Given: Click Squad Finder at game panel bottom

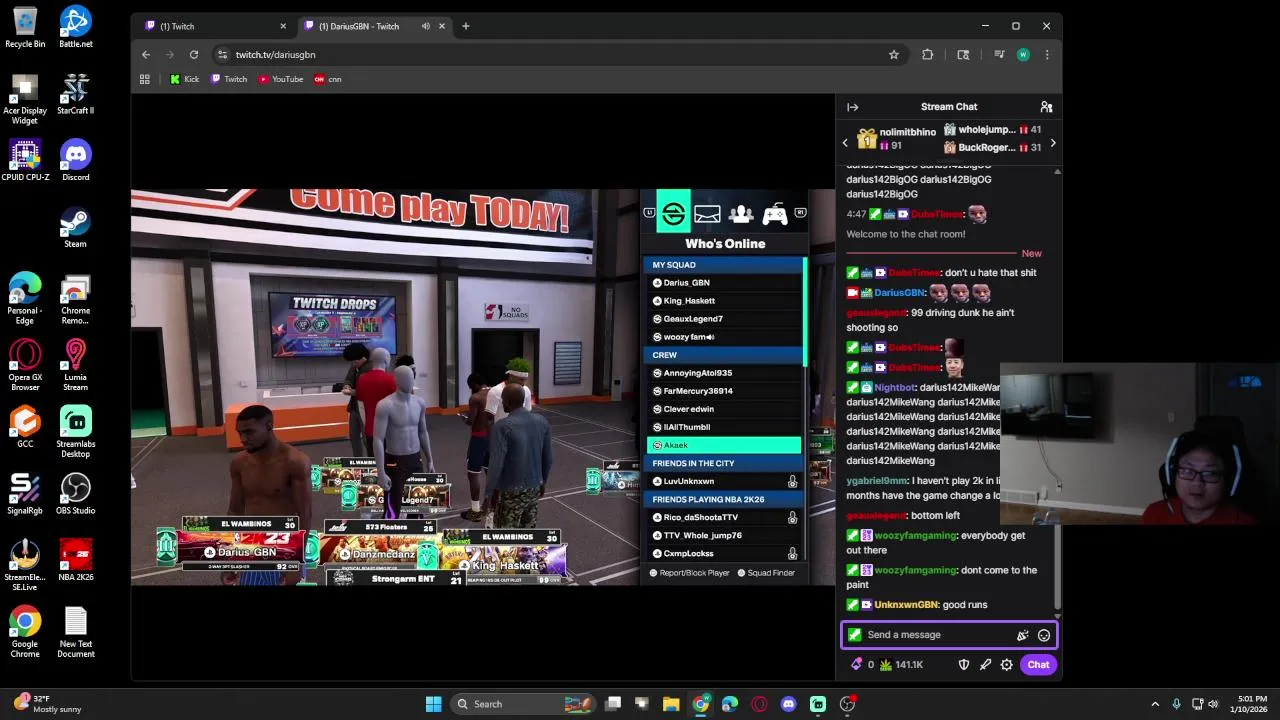Looking at the screenshot, I should [766, 573].
